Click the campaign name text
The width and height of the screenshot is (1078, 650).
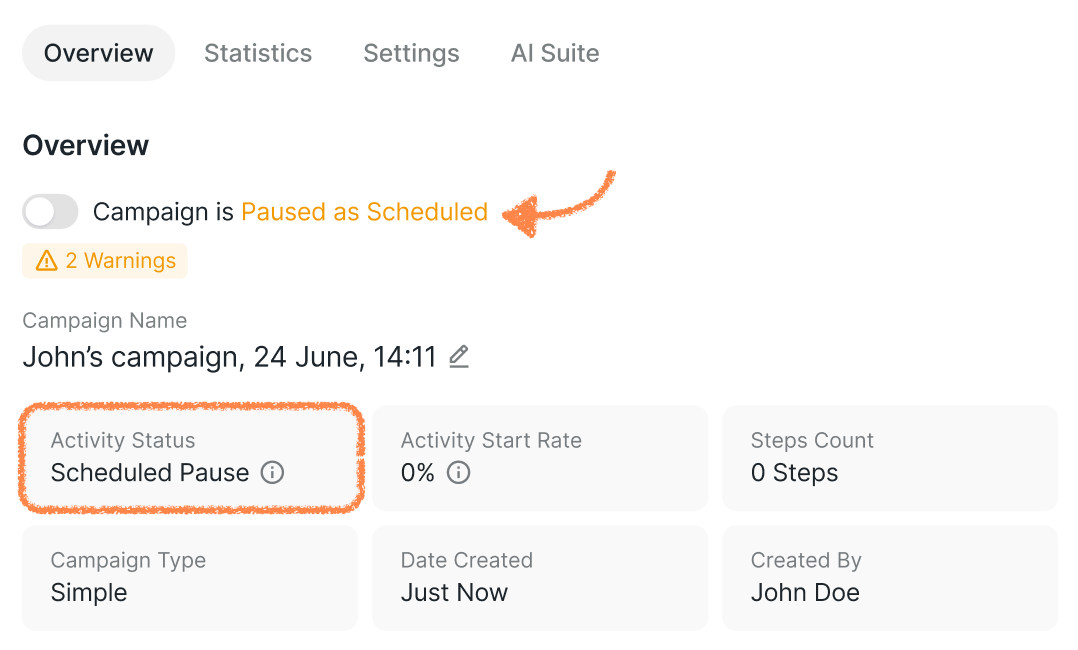230,357
